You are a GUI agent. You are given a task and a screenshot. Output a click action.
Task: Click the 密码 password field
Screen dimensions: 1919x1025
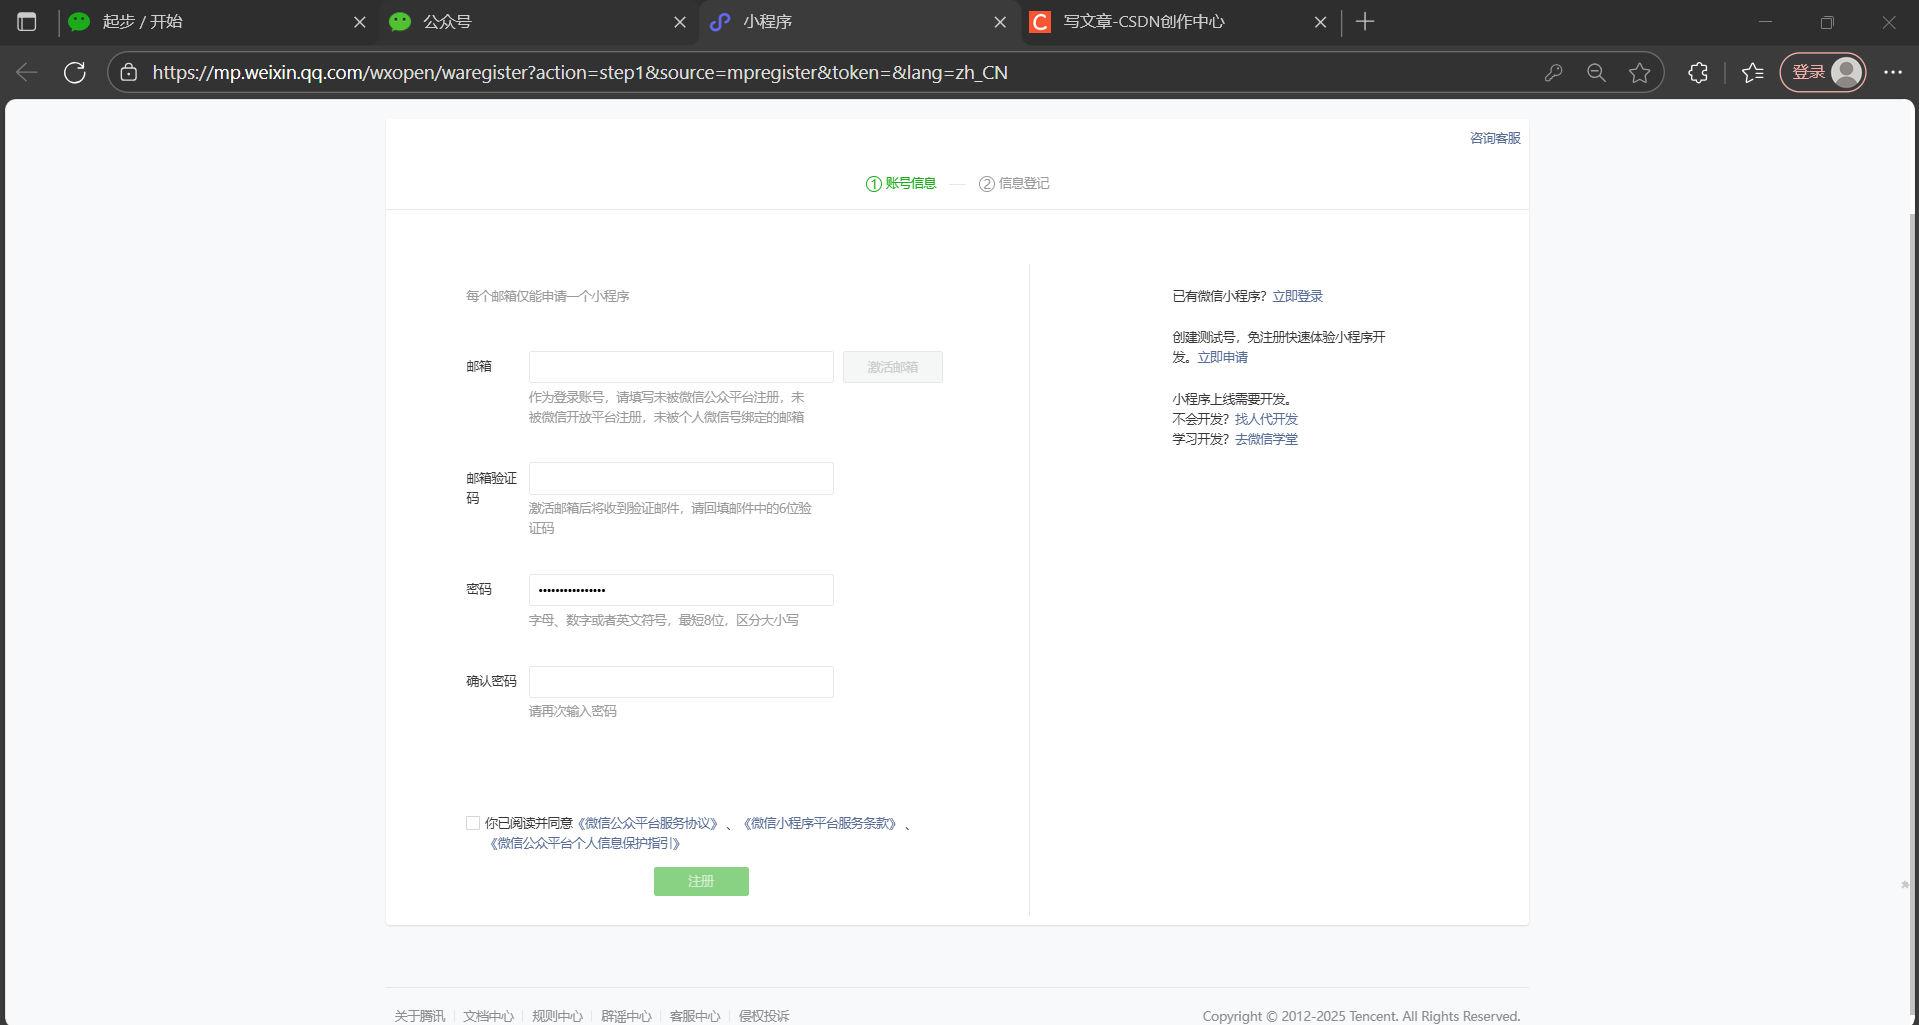point(681,590)
